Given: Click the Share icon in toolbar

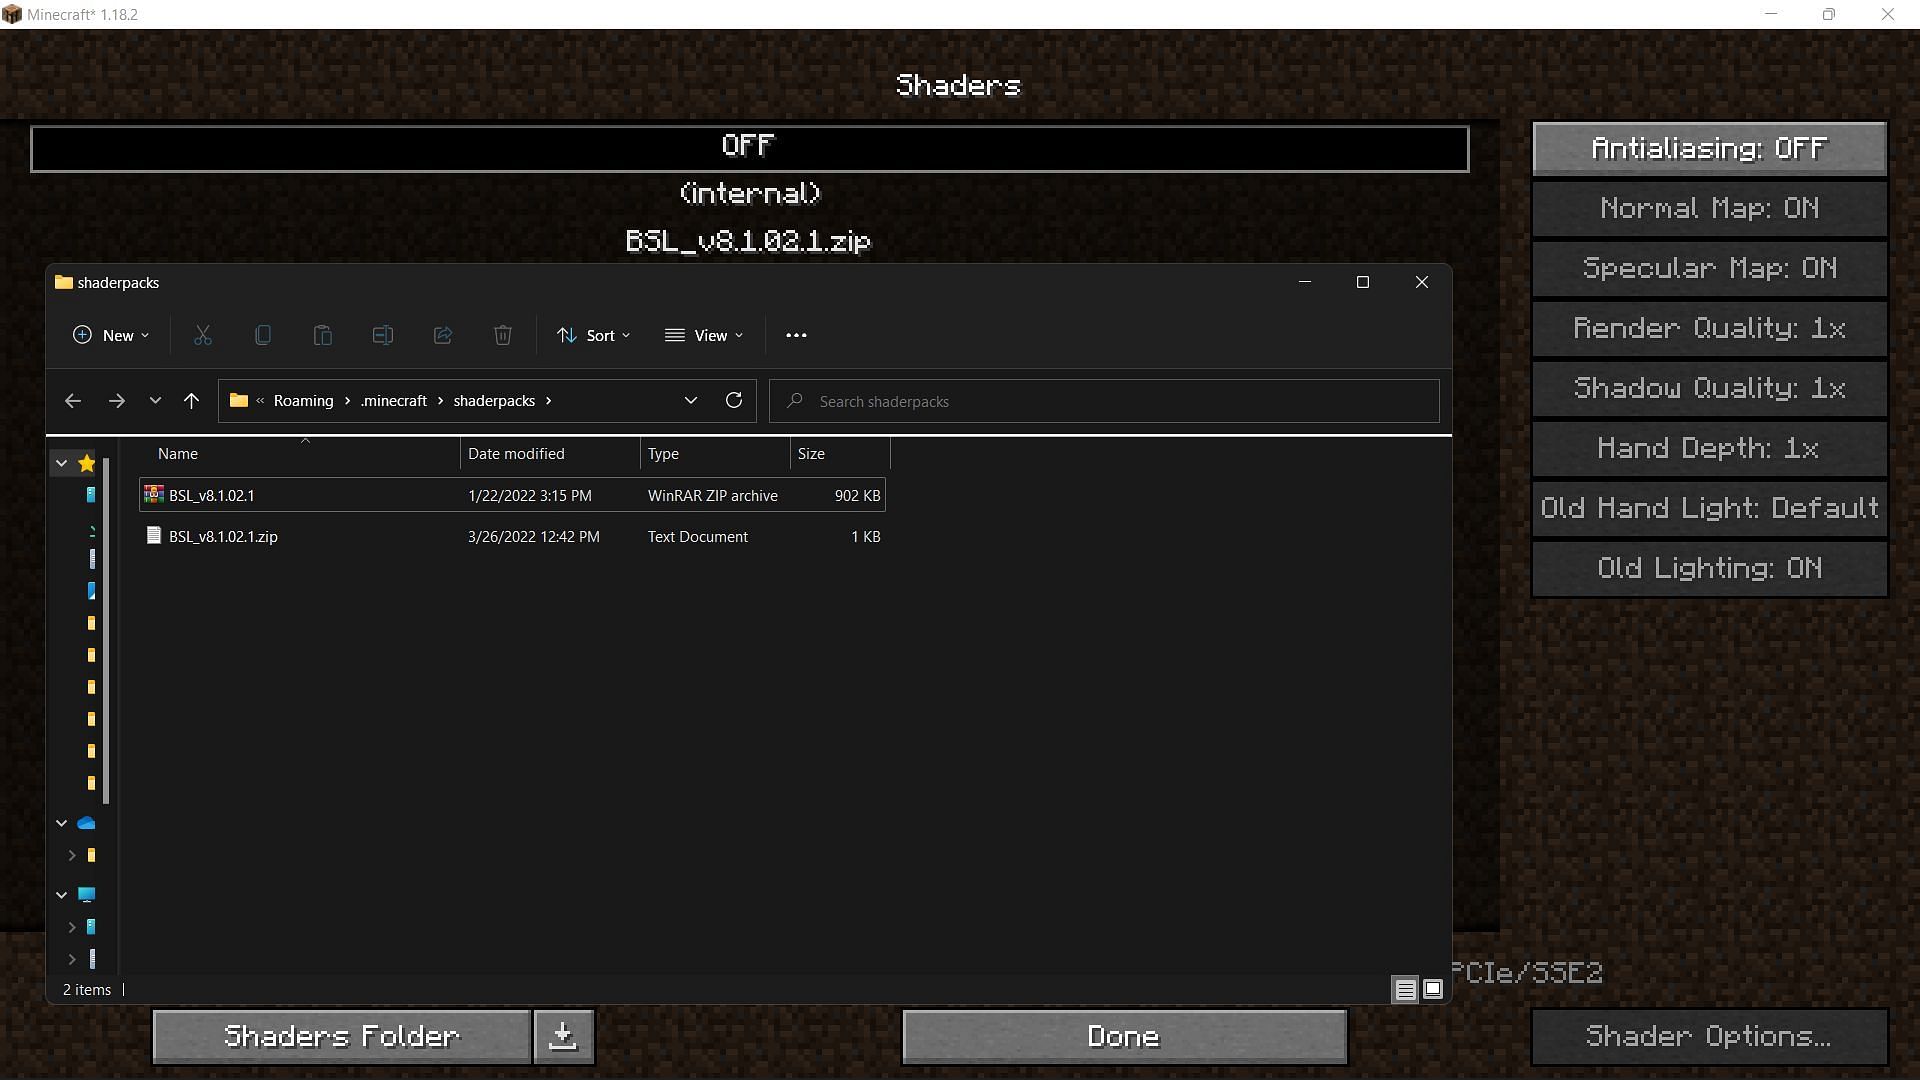Looking at the screenshot, I should coord(443,336).
